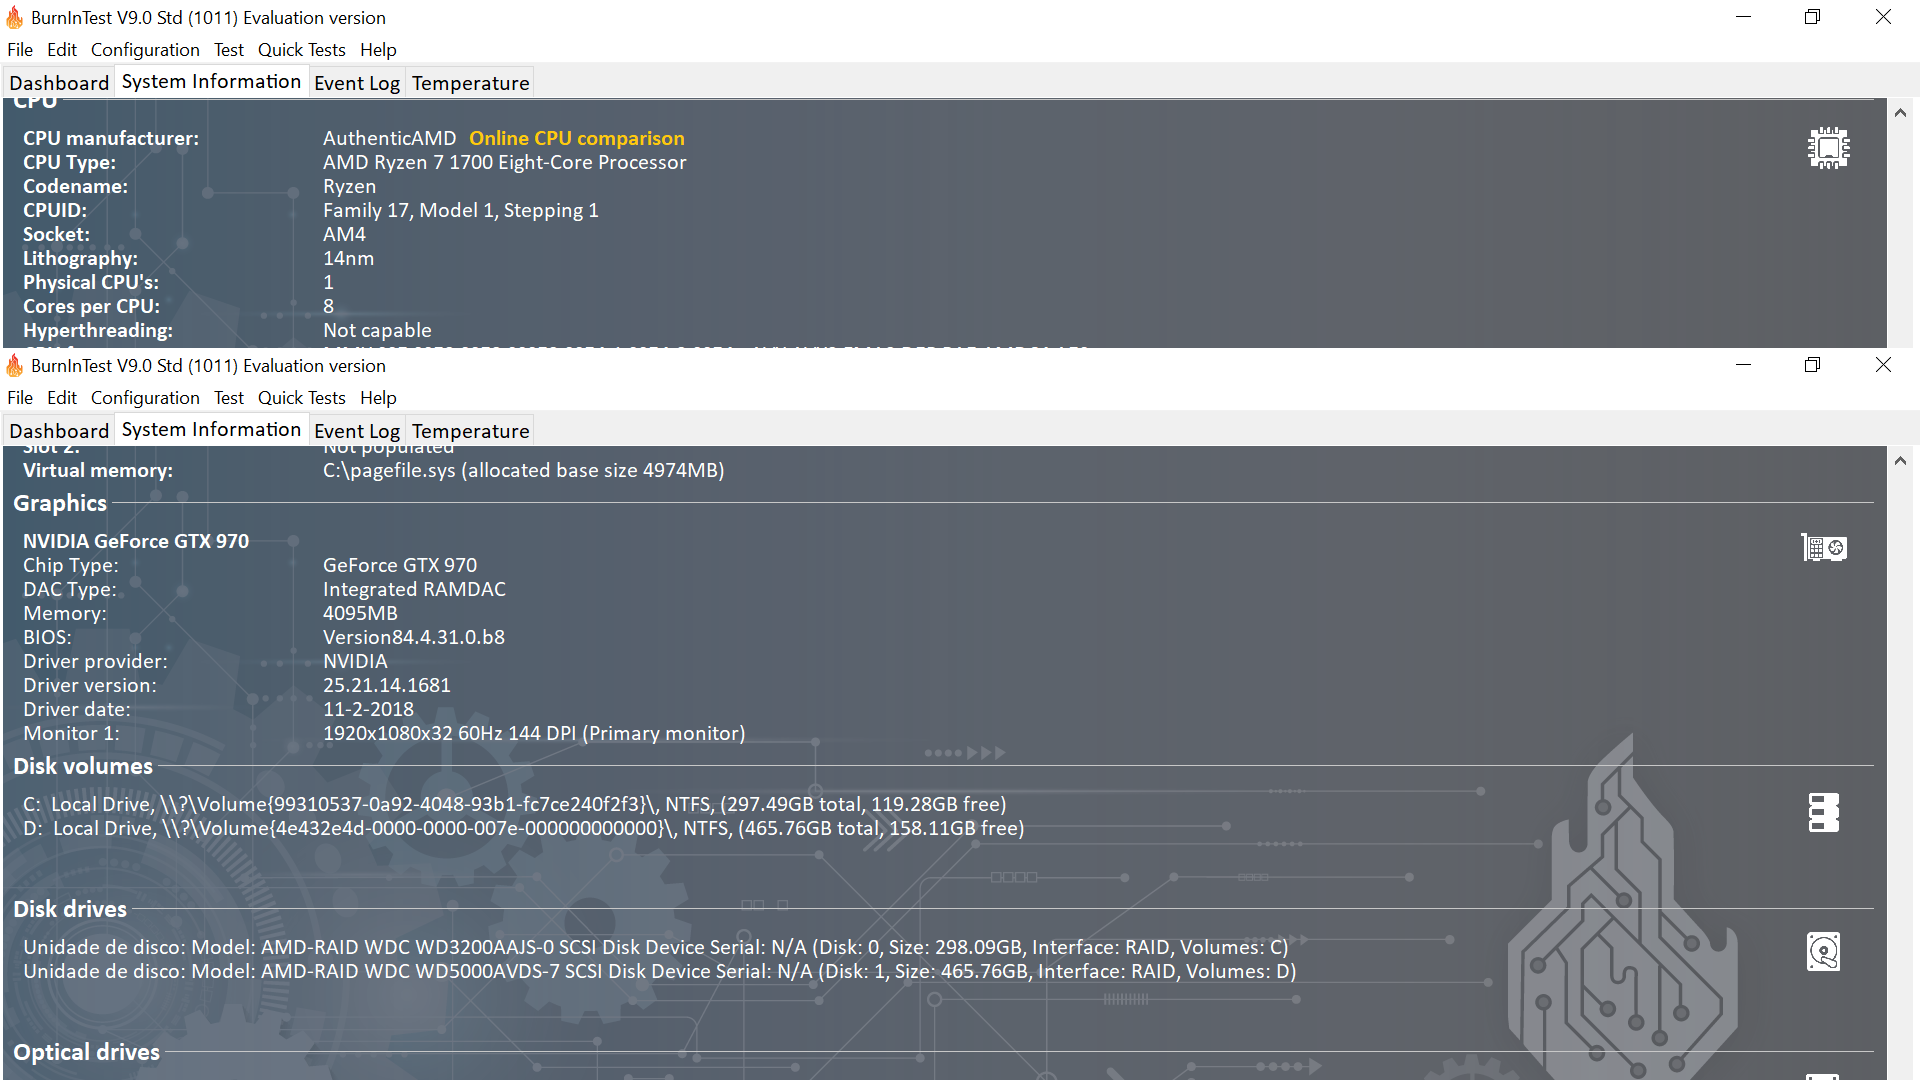Click the 'Disk volumes' section heading

point(83,766)
